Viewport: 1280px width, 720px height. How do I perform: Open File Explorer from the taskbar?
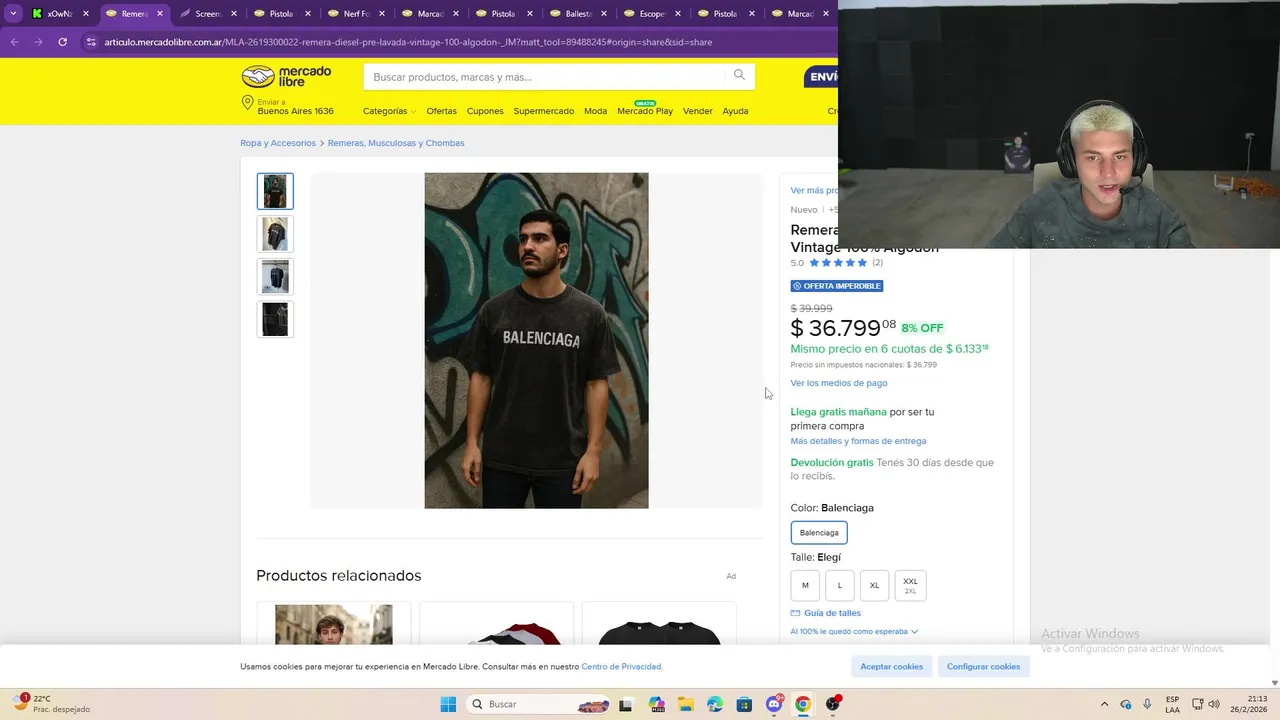[686, 704]
